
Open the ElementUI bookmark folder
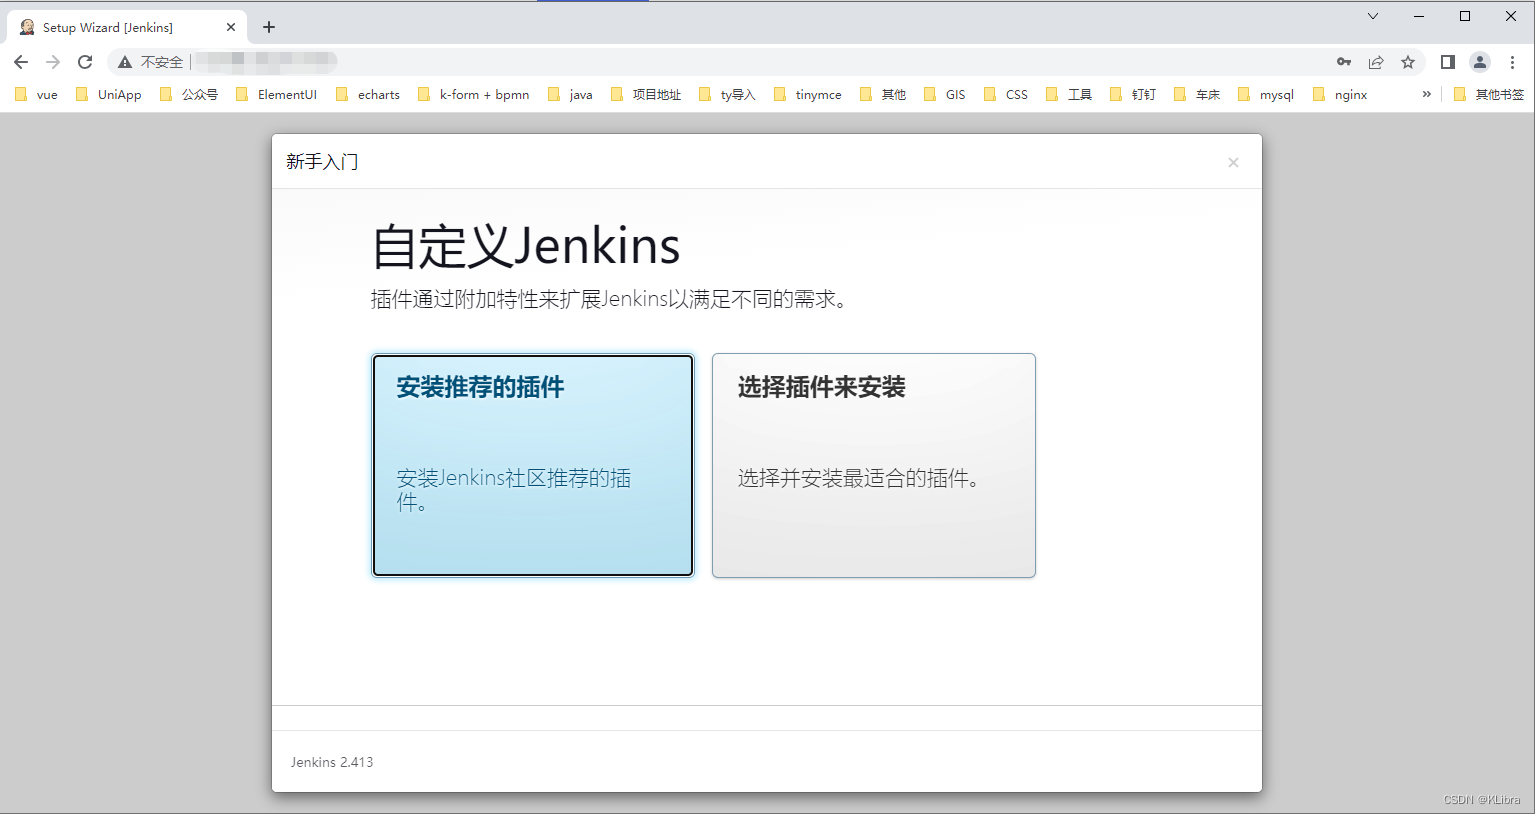[276, 95]
